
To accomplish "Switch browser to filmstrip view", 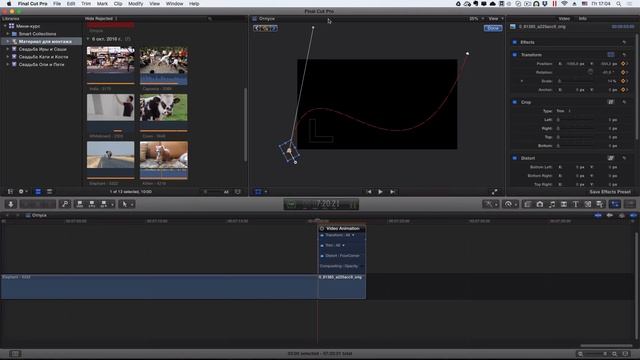I will click(x=38, y=191).
